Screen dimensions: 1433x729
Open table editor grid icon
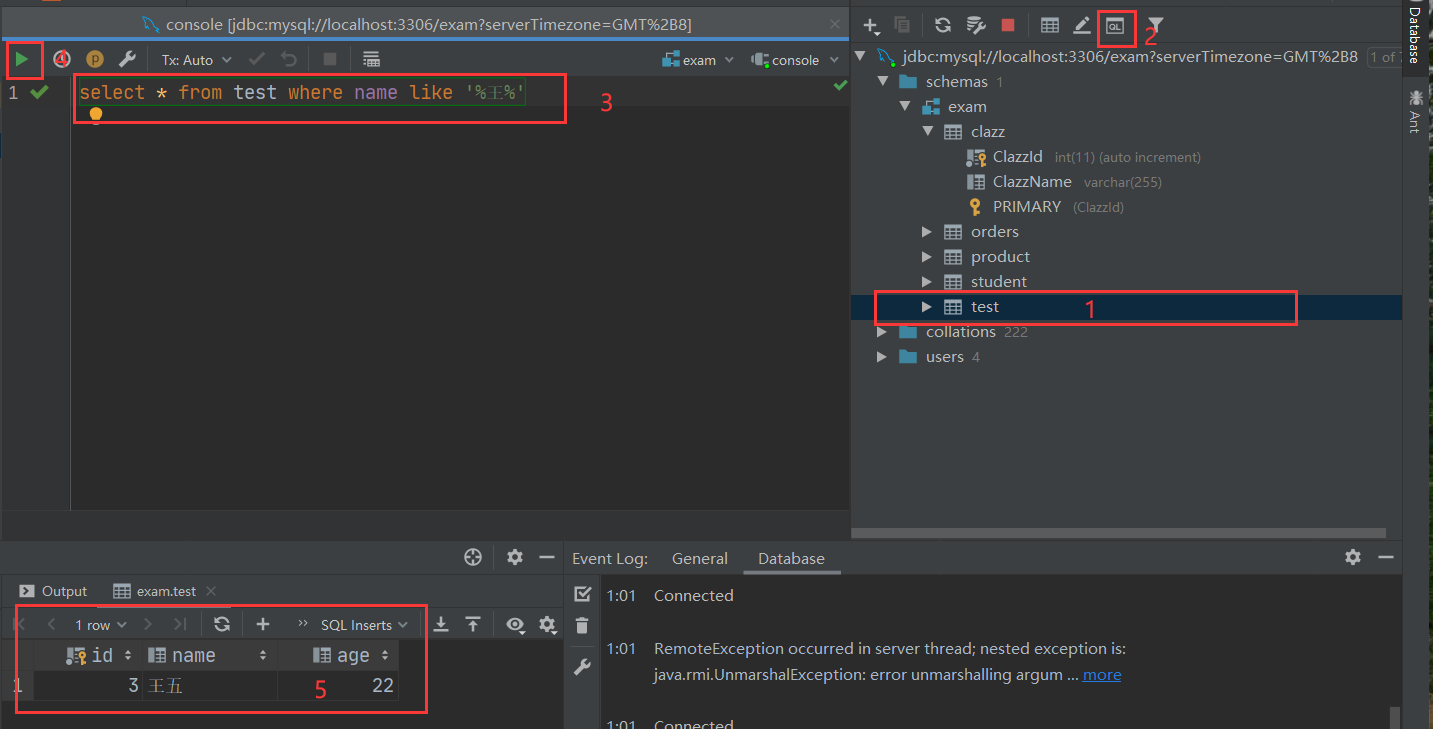tap(1050, 26)
